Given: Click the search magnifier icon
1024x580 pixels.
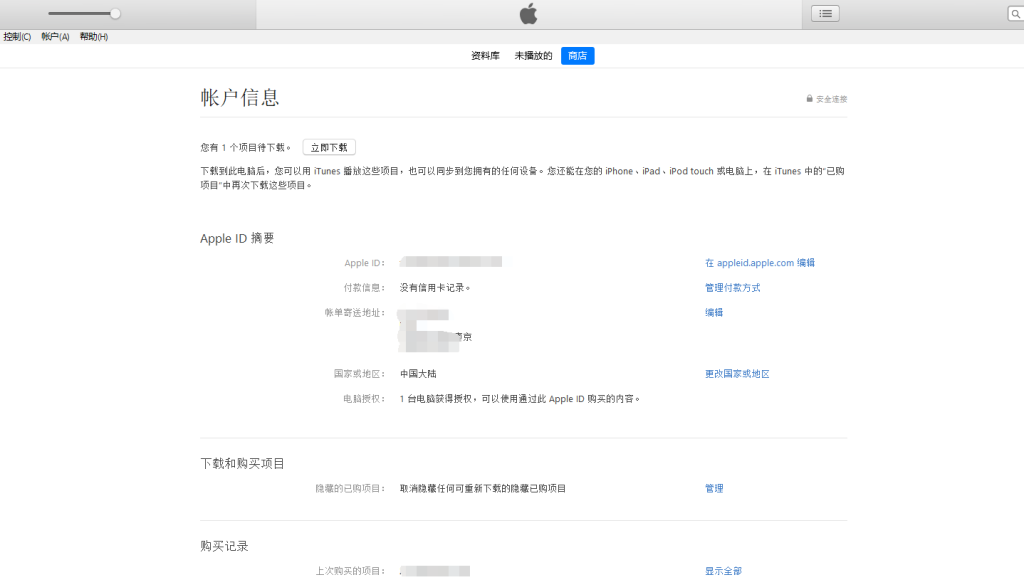Looking at the screenshot, I should (x=1016, y=14).
